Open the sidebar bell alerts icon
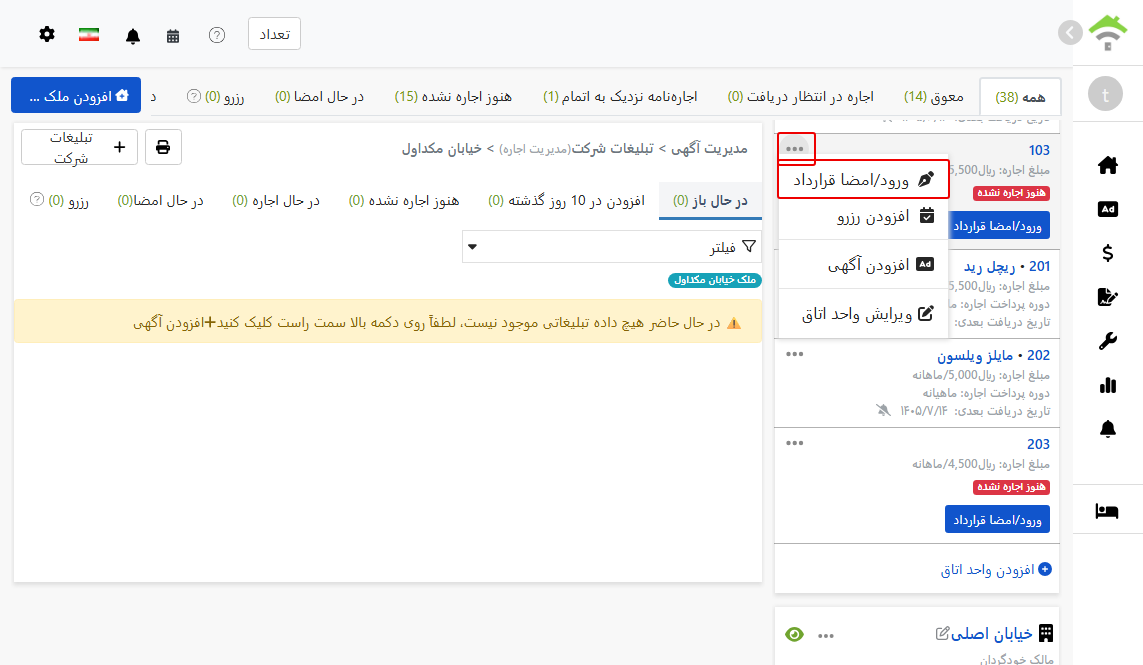The image size is (1143, 665). pyautogui.click(x=1107, y=429)
